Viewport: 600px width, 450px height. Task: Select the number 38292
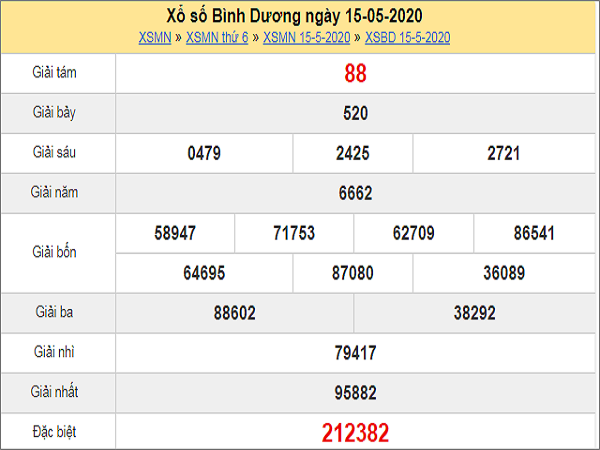click(x=474, y=313)
